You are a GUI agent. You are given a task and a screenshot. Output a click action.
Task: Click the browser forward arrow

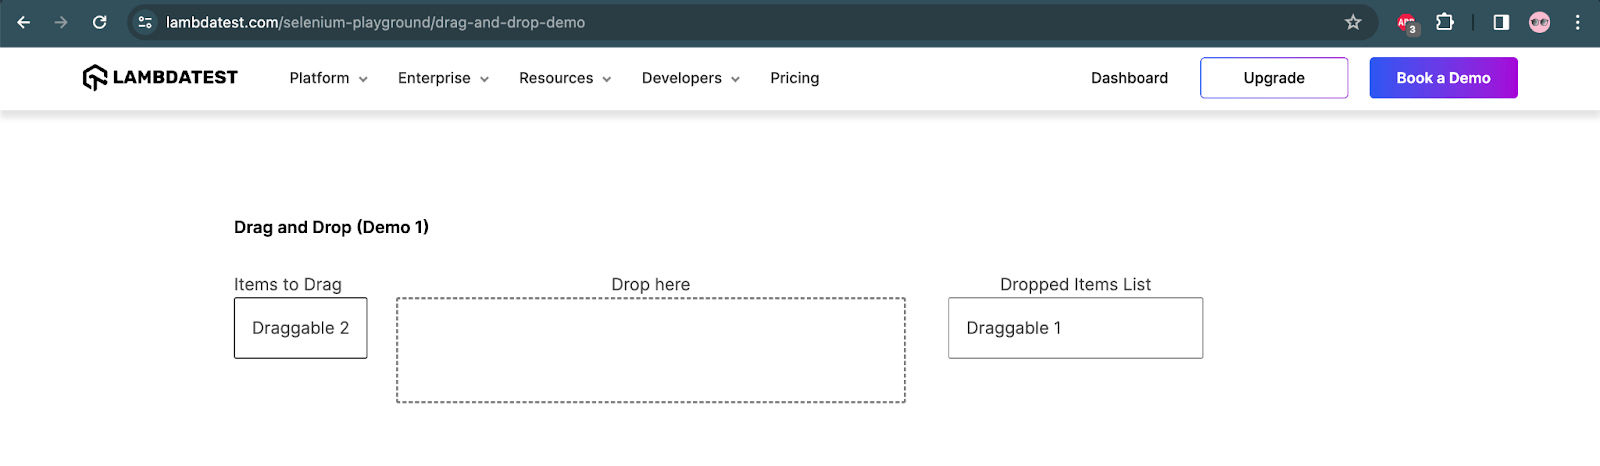(x=61, y=22)
